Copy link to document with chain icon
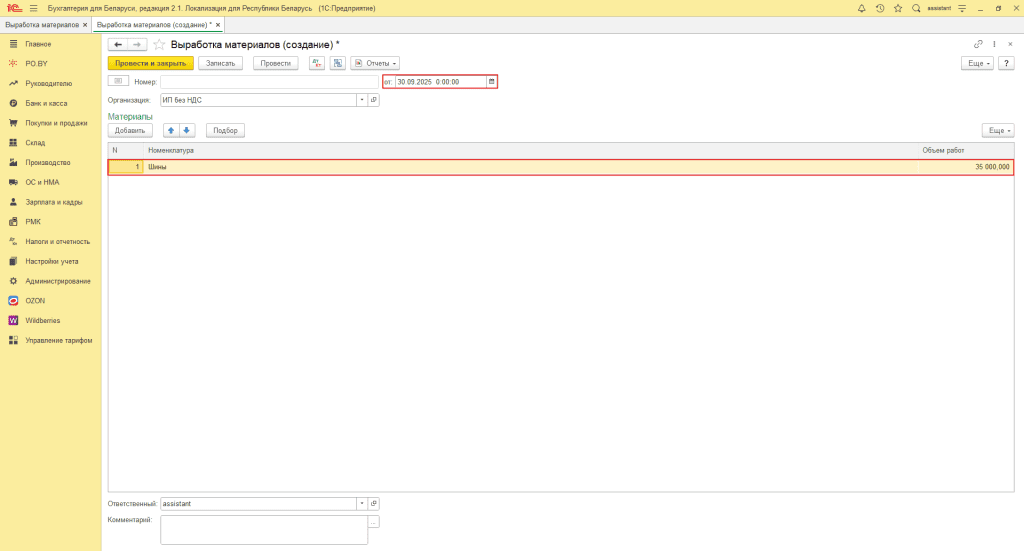This screenshot has width=1024, height=551. click(x=978, y=44)
